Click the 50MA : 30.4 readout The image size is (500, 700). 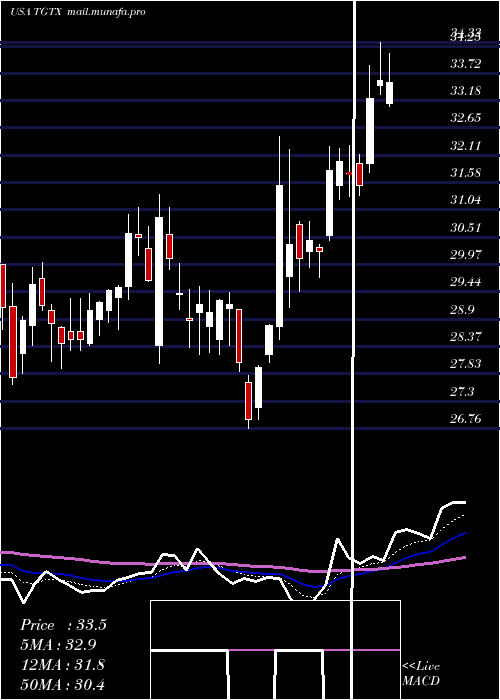click(63, 684)
